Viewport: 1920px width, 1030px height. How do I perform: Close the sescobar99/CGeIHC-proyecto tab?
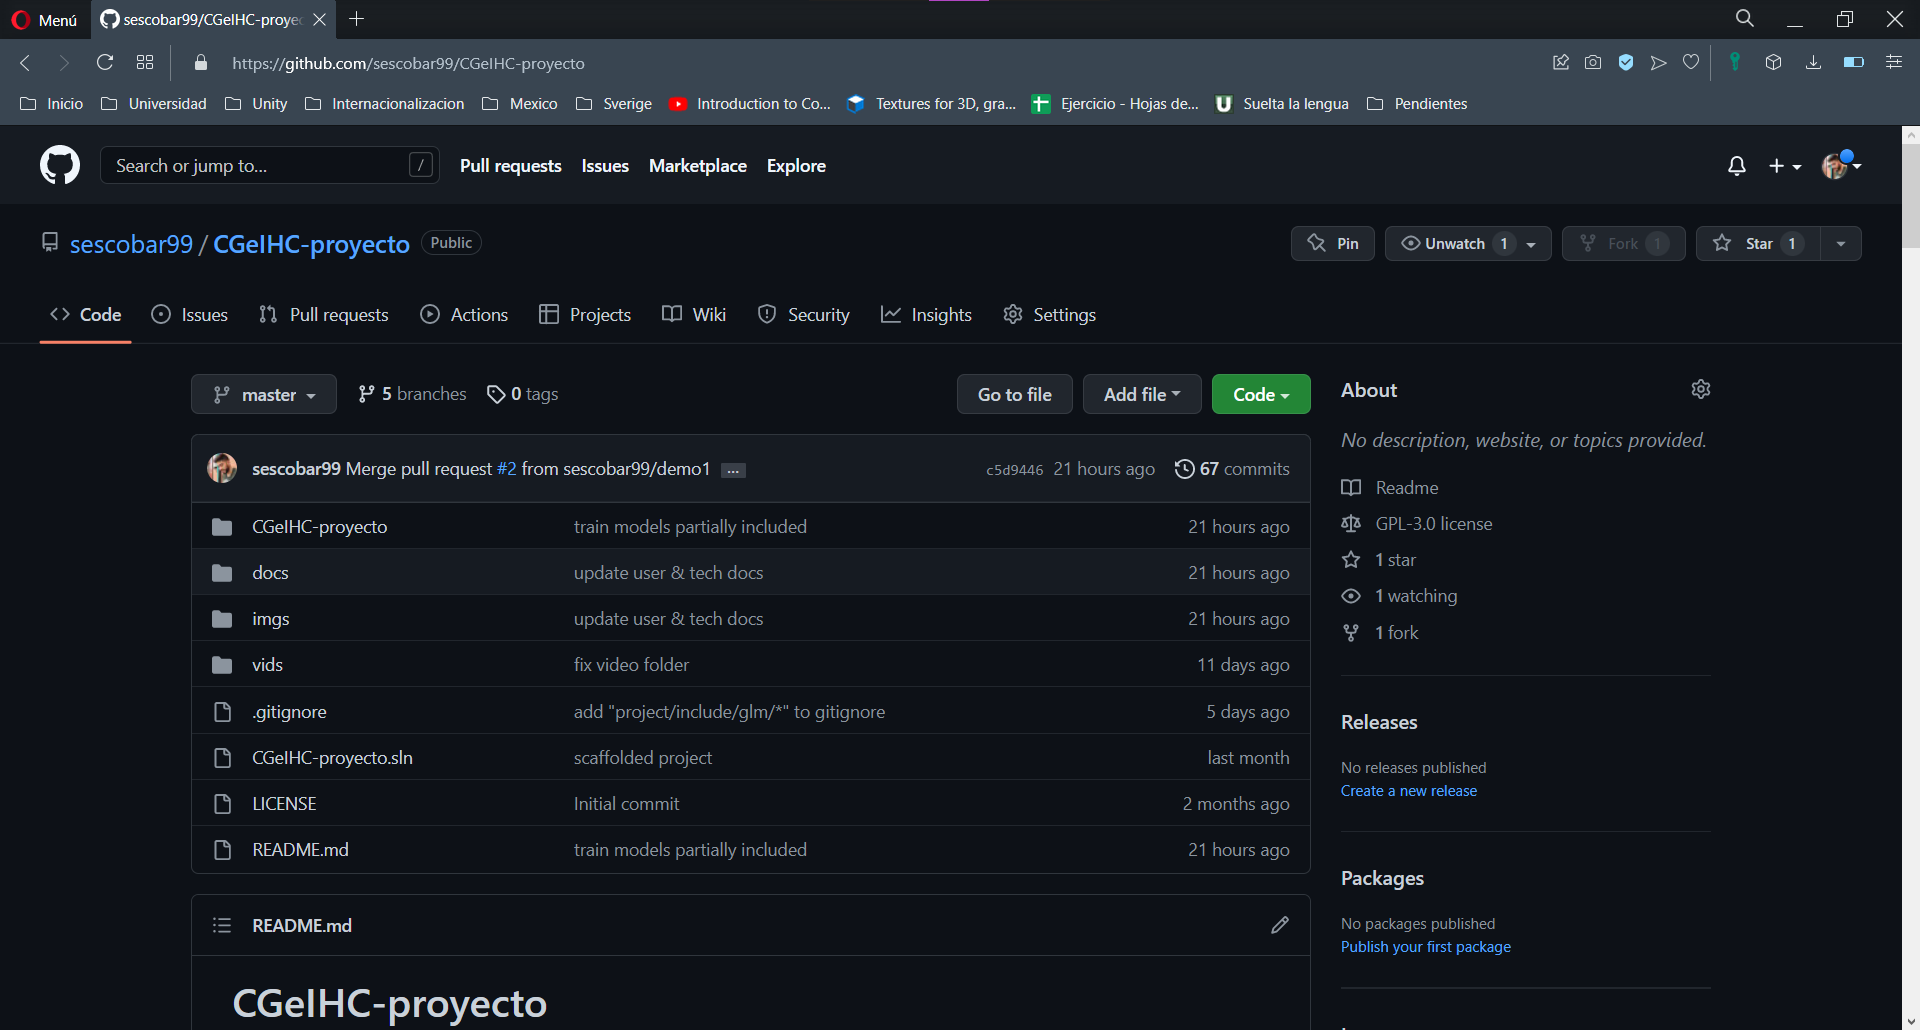click(319, 19)
